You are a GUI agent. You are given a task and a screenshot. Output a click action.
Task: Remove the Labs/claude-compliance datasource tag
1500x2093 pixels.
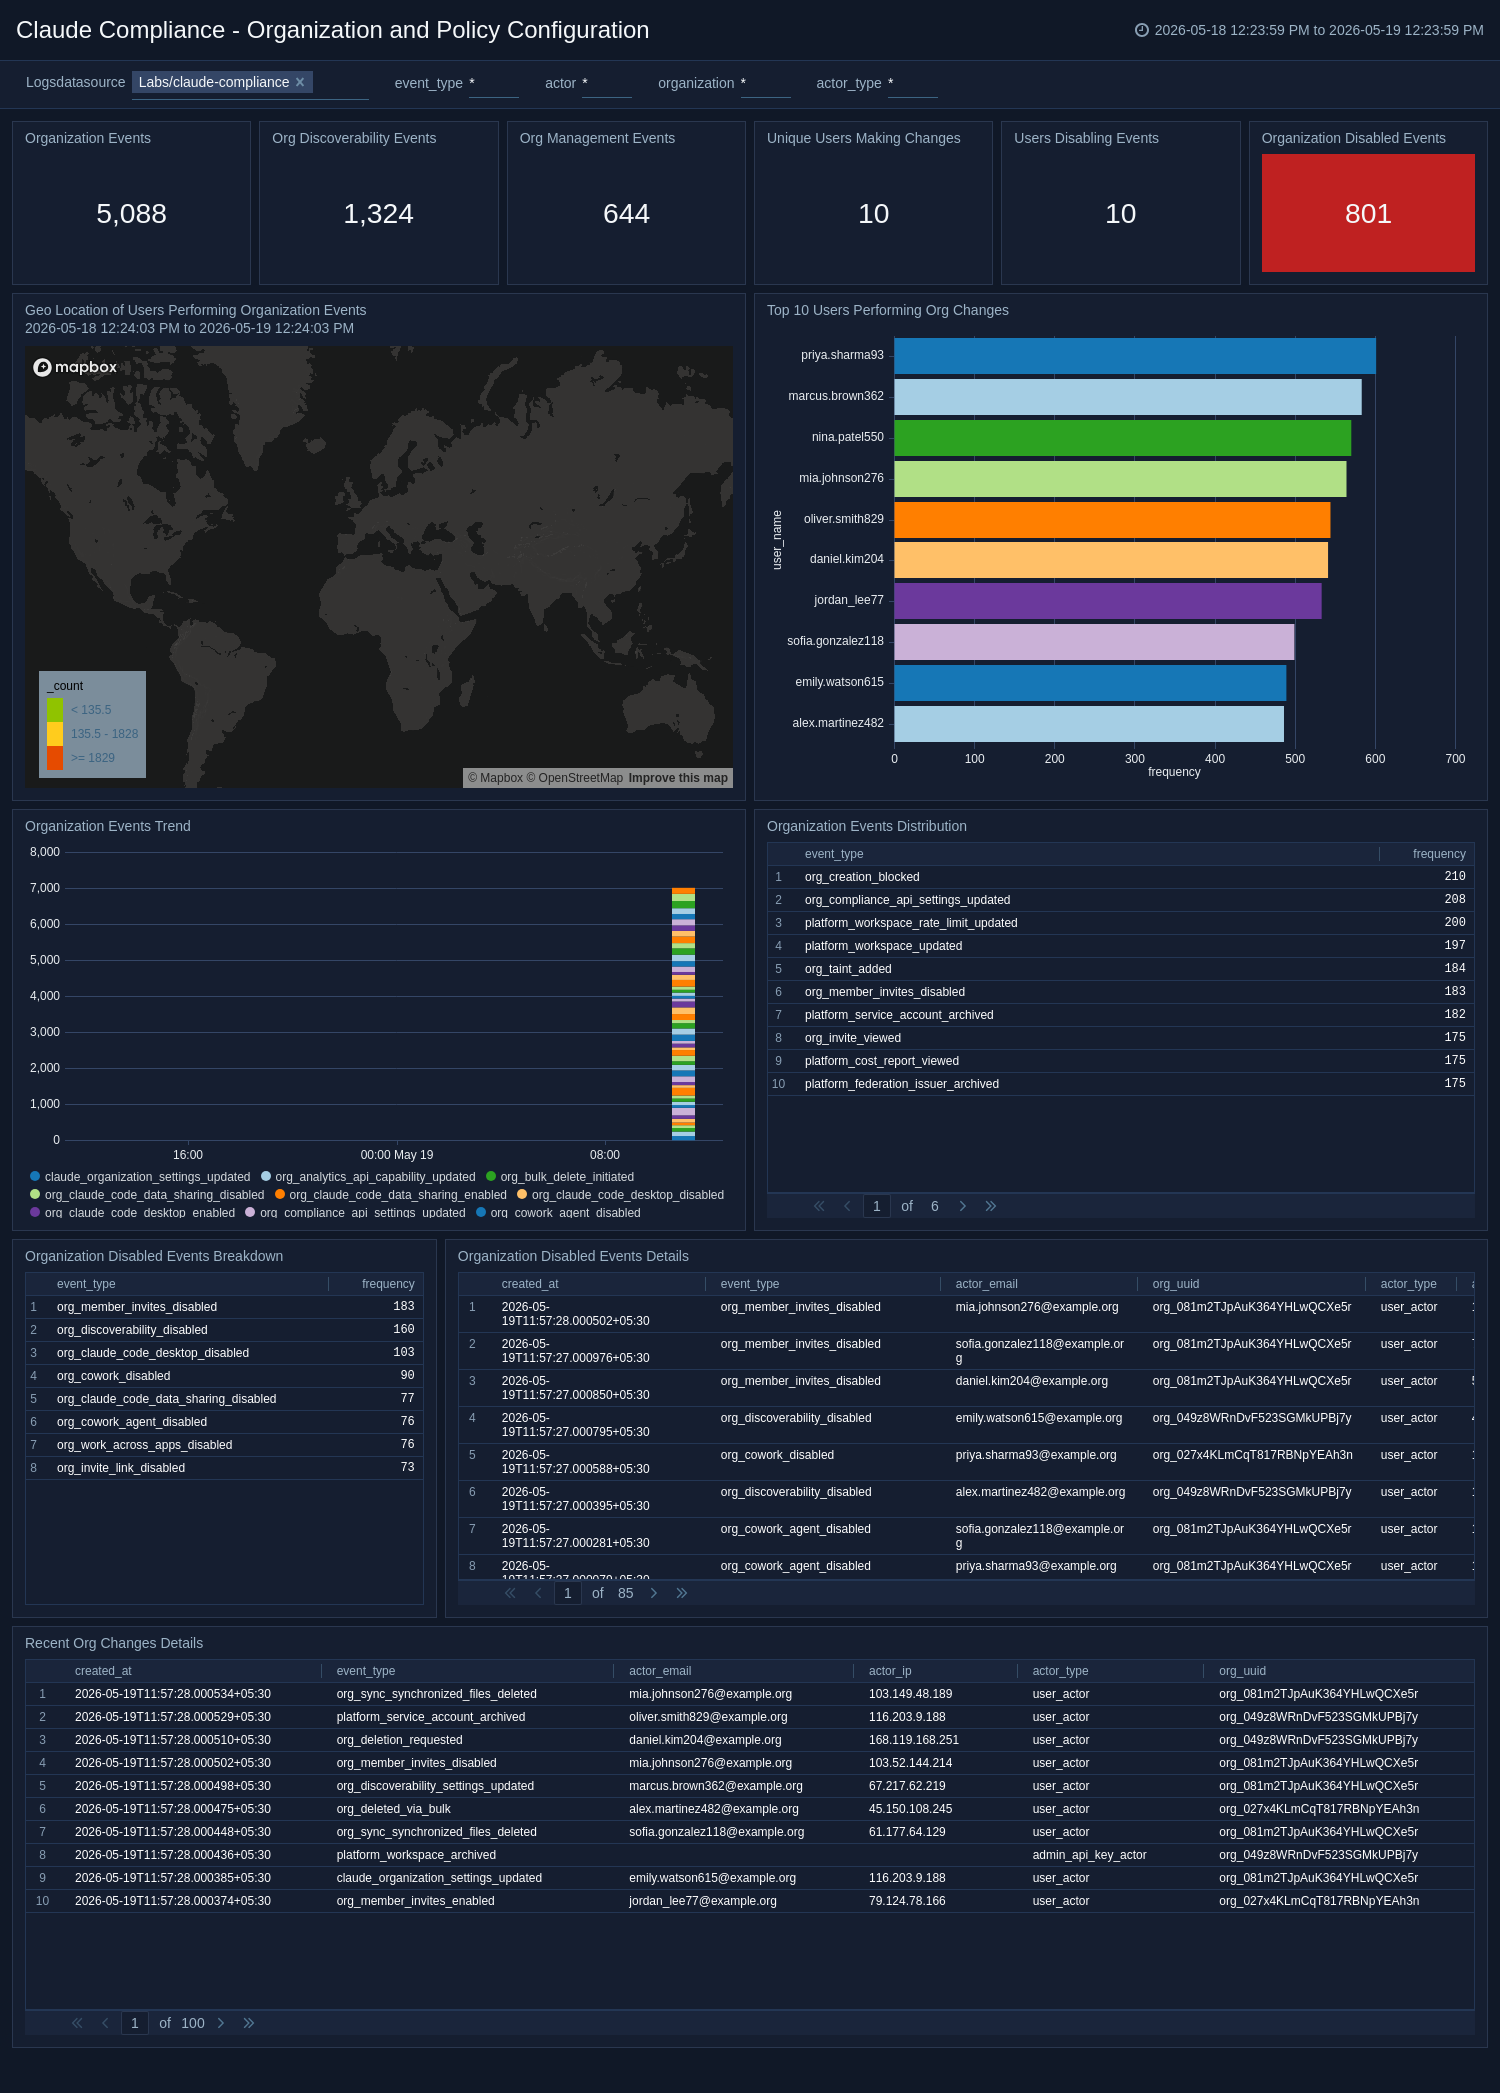tap(300, 82)
